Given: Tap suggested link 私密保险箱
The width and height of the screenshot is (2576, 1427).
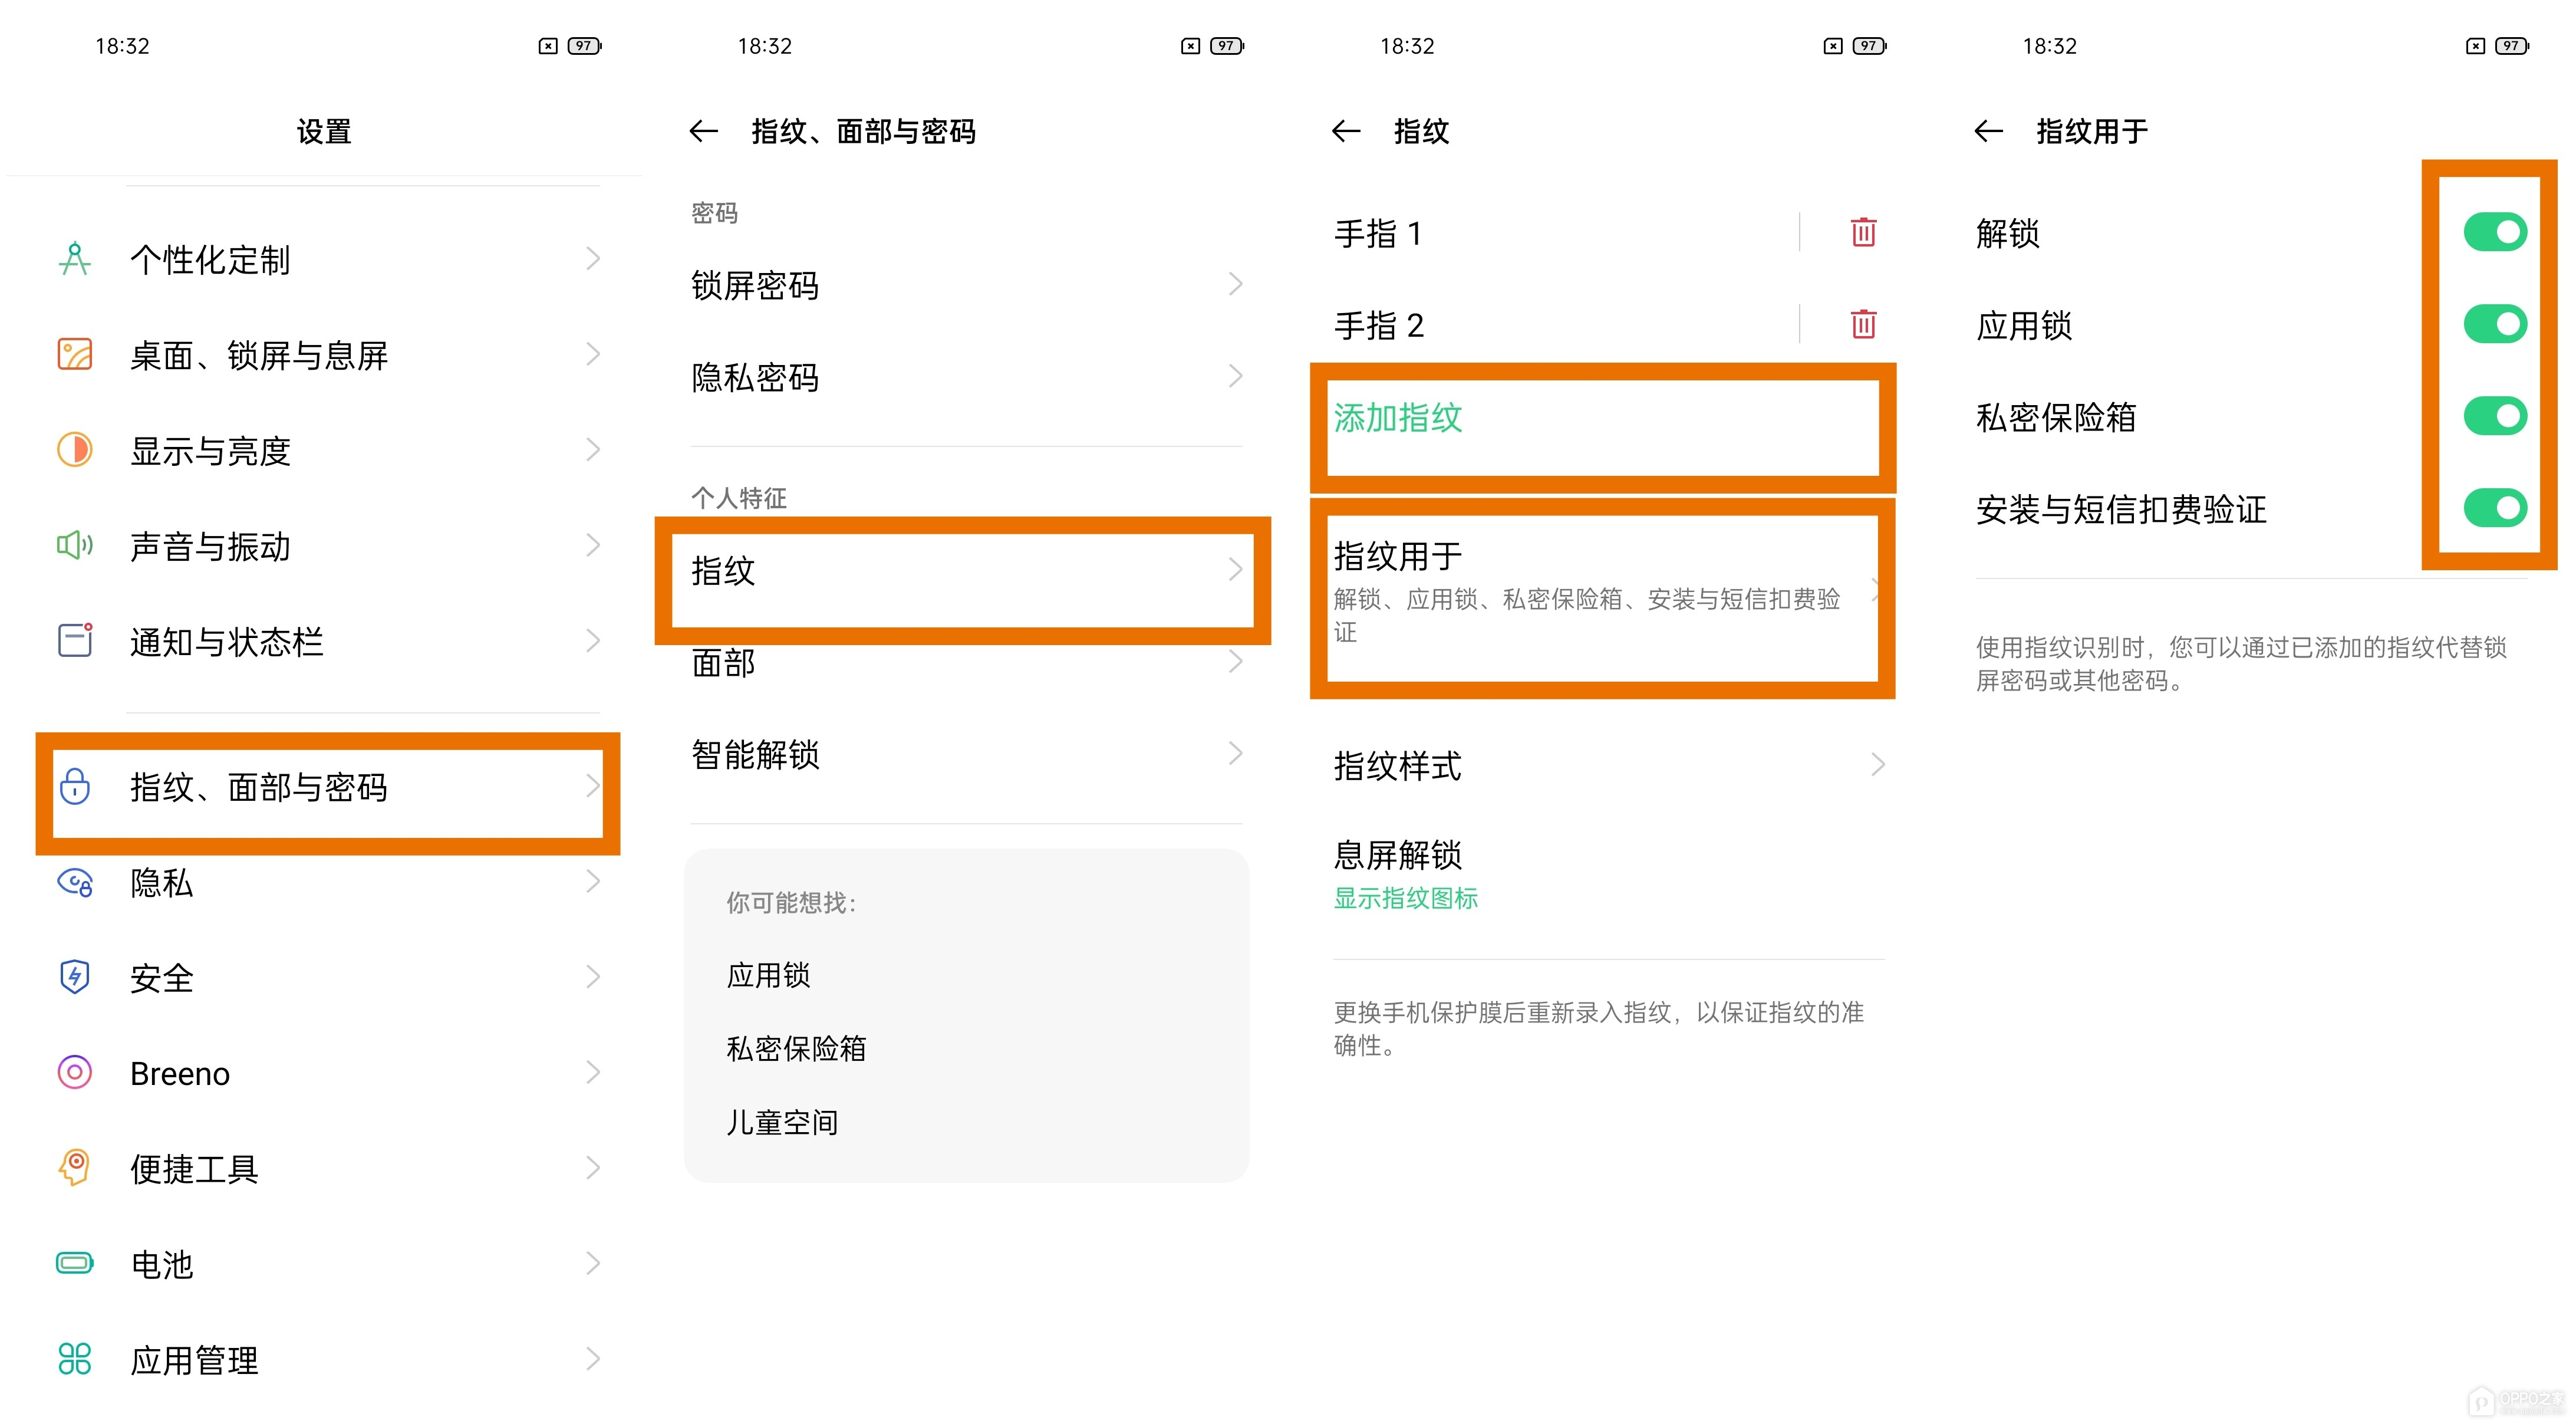Looking at the screenshot, I should tap(796, 1048).
